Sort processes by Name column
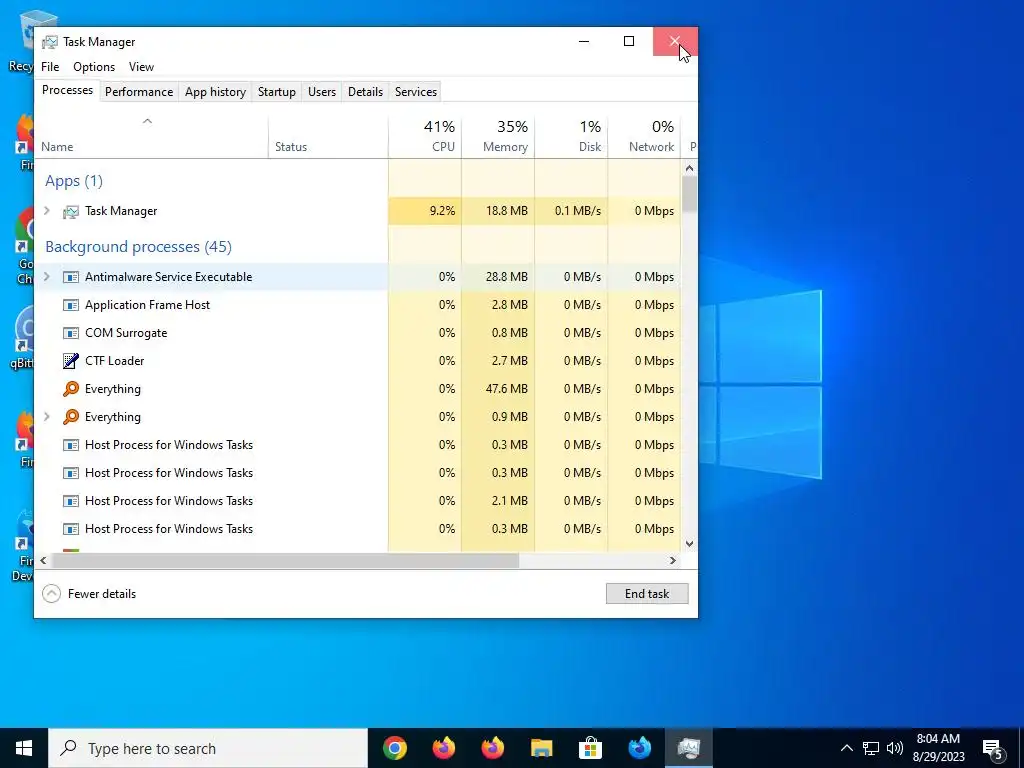The width and height of the screenshot is (1024, 768). coord(152,137)
